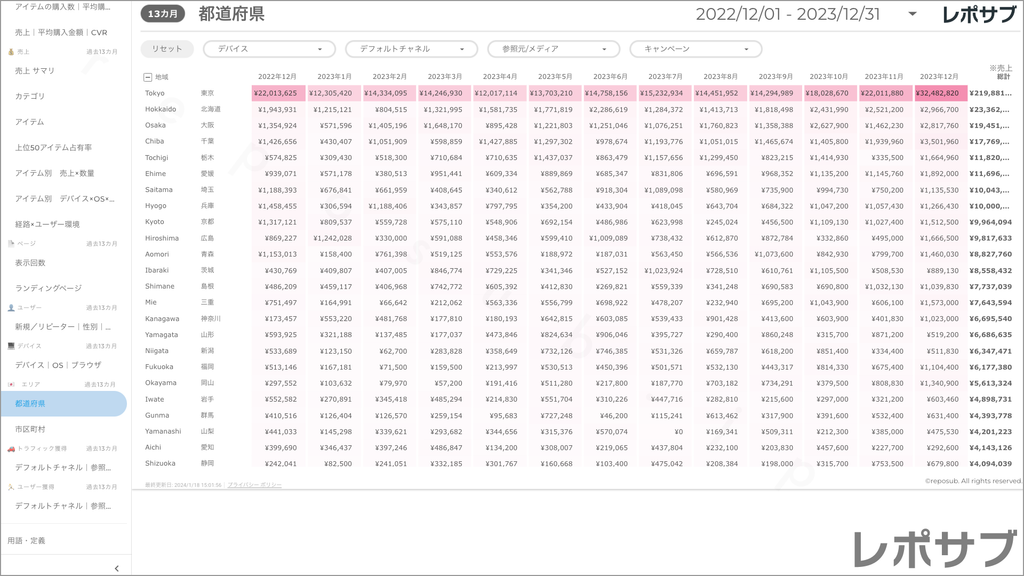
Task: Select 市区町村 in the sidebar
Action: (x=30, y=428)
